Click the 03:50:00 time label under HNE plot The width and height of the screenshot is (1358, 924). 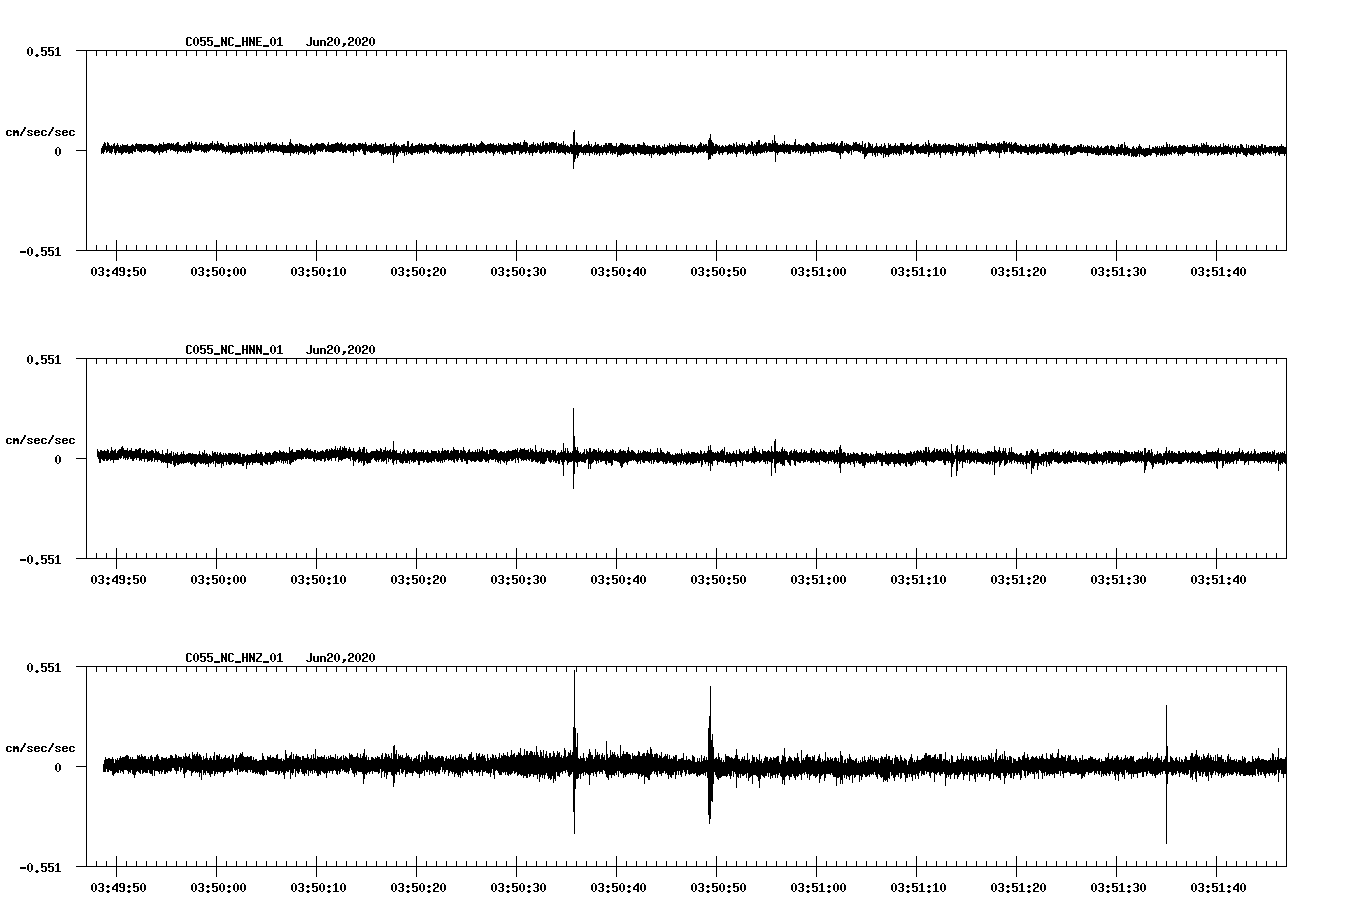coord(218,272)
